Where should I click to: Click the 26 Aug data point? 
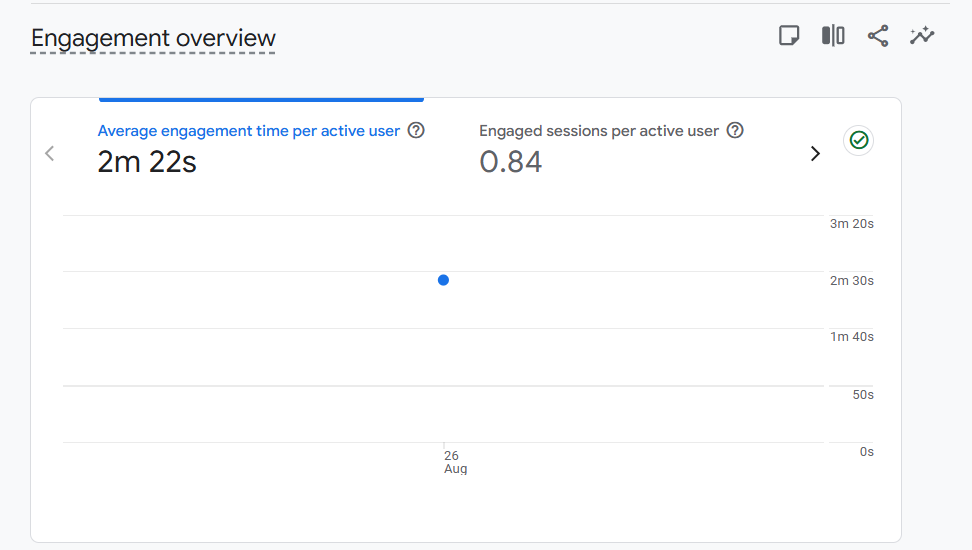click(x=443, y=280)
